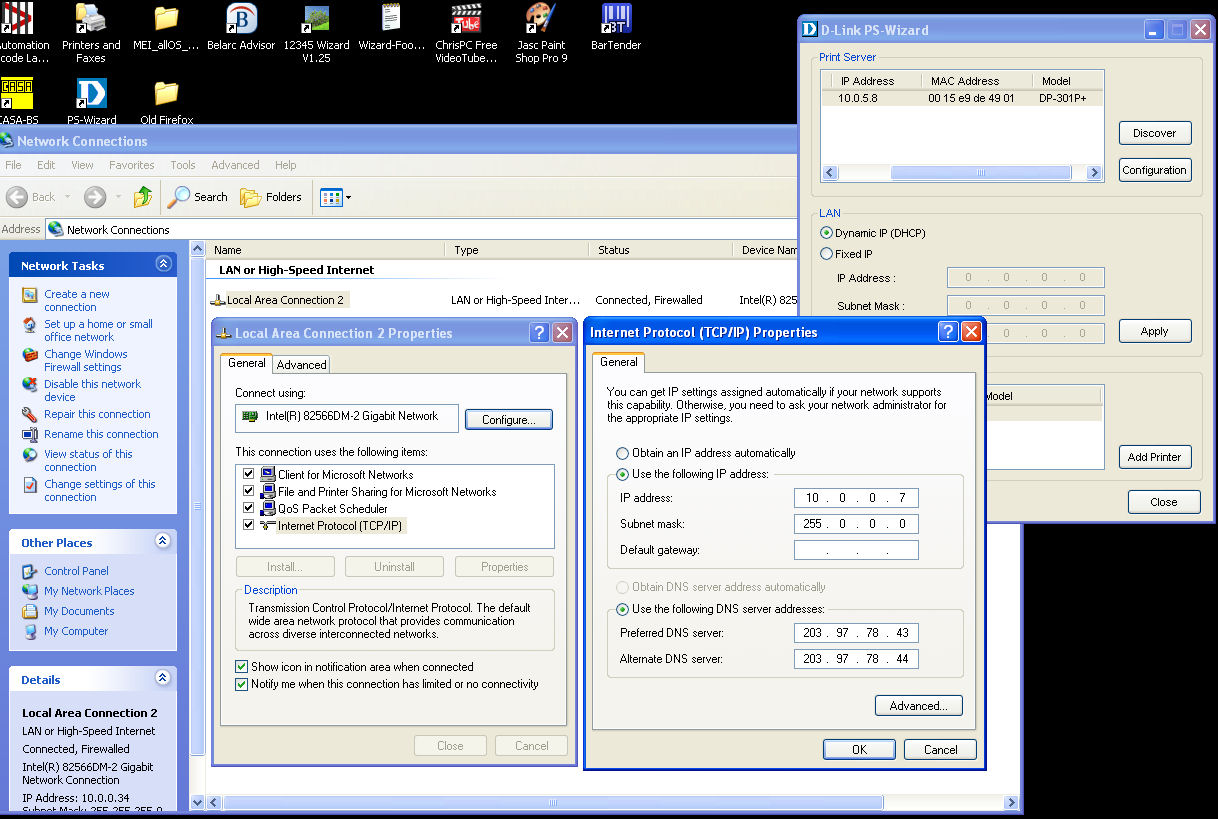
Task: Collapse the Network Tasks panel
Action: (x=163, y=265)
